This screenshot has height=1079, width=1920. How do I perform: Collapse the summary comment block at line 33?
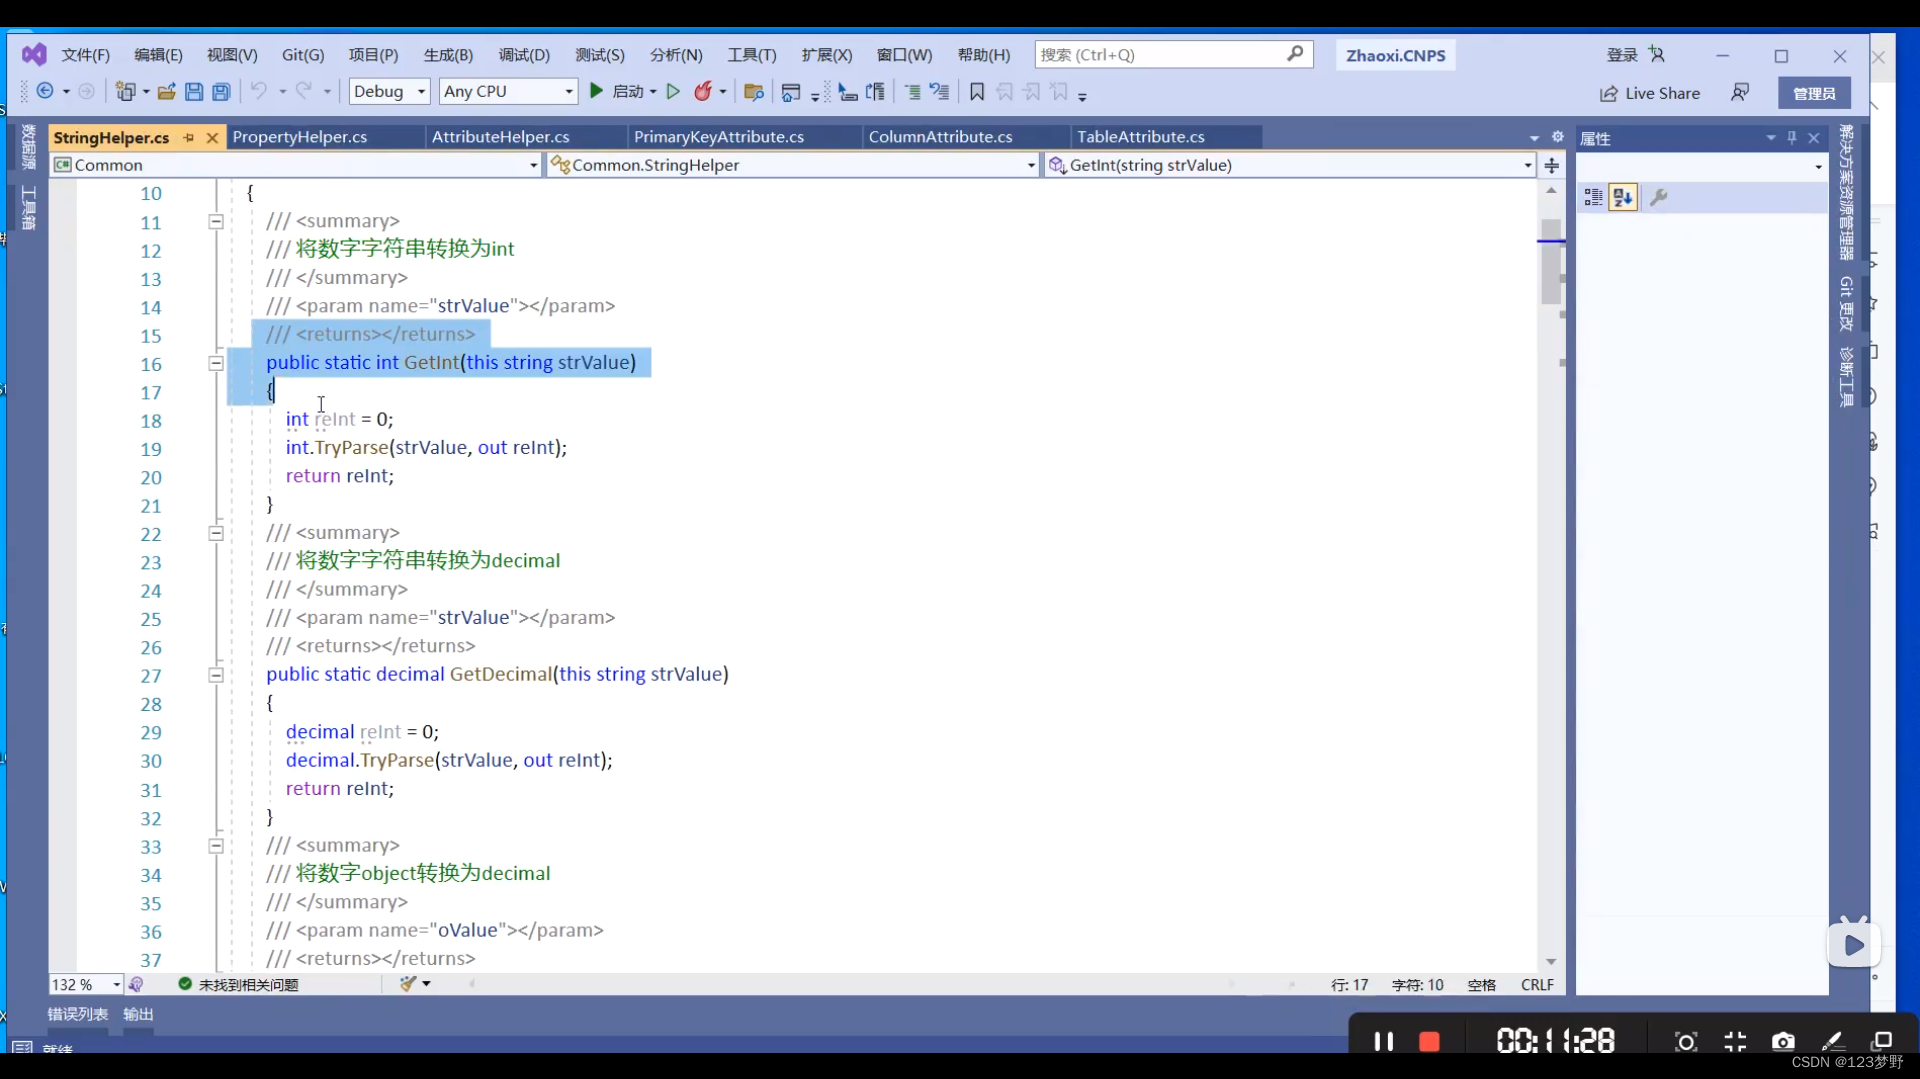(x=215, y=847)
